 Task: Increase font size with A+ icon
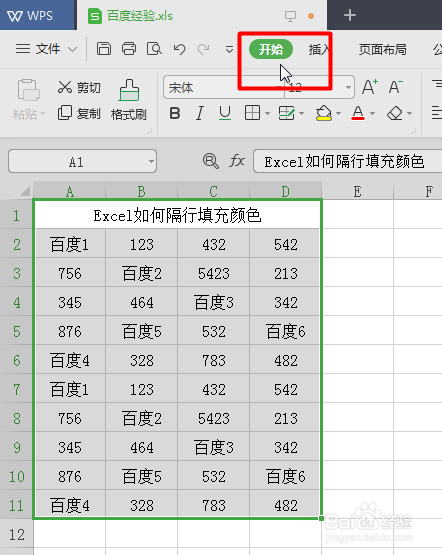(370, 87)
